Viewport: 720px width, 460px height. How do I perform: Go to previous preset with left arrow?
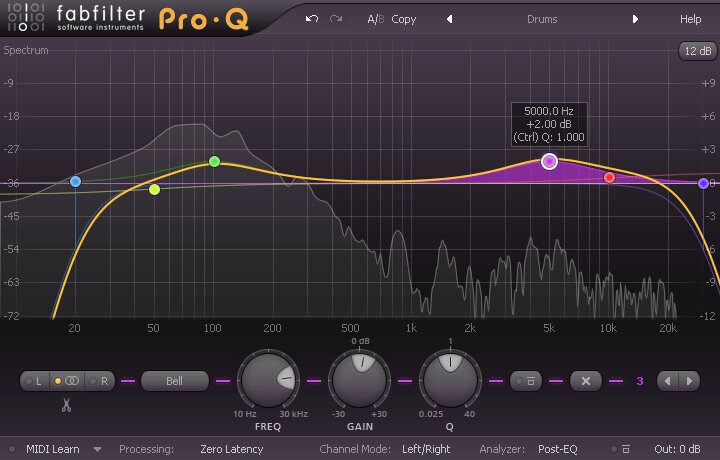coord(450,19)
